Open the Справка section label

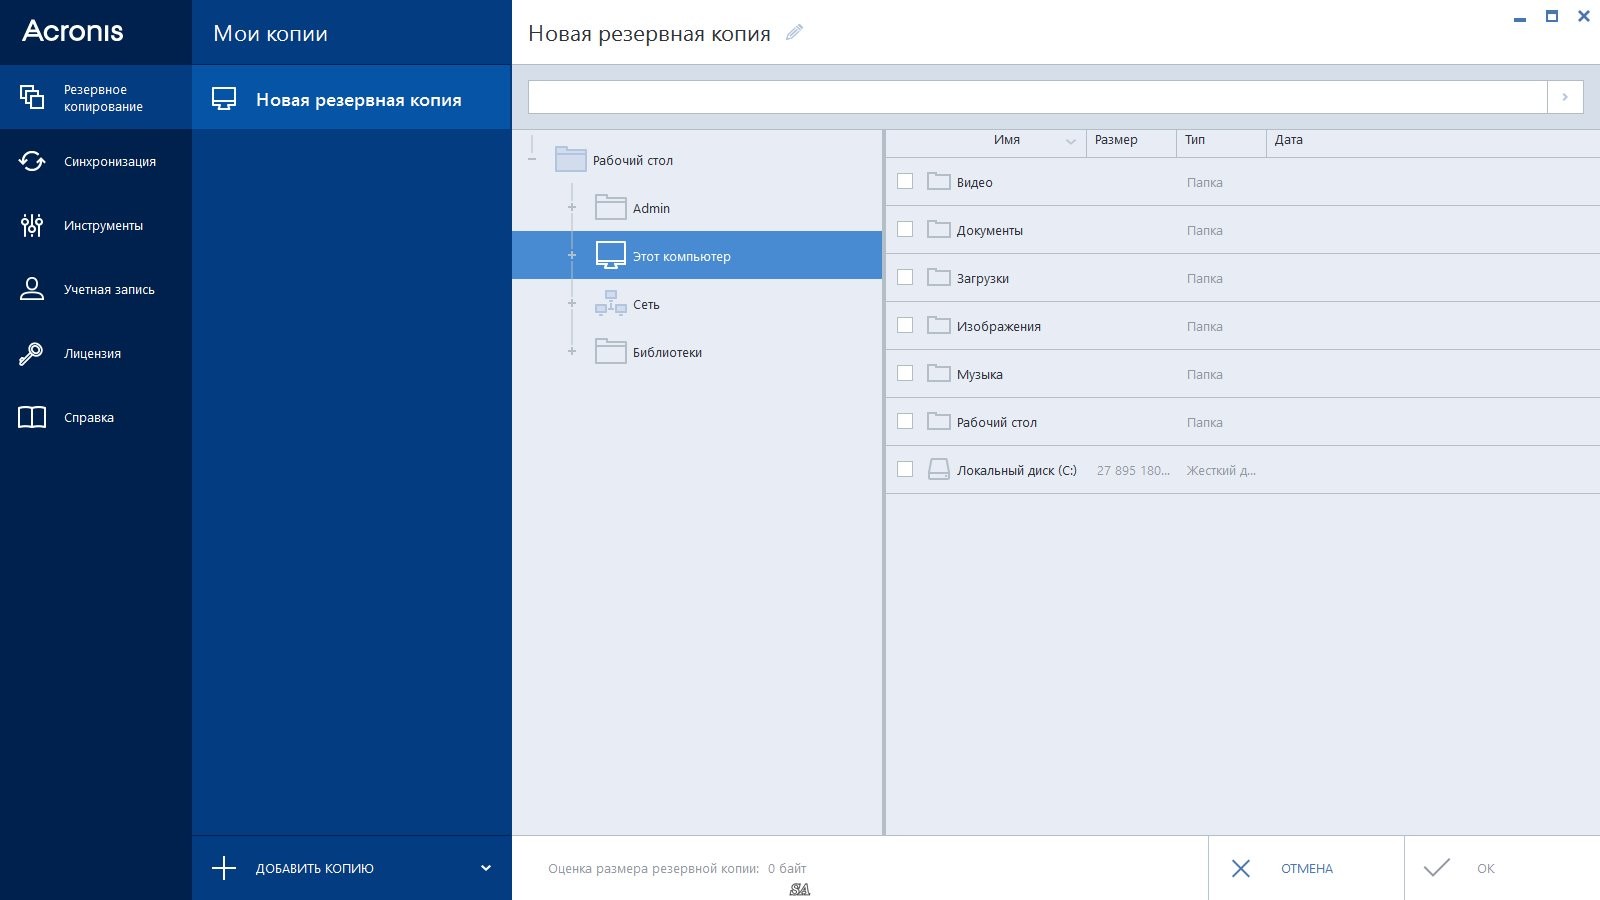(x=89, y=417)
